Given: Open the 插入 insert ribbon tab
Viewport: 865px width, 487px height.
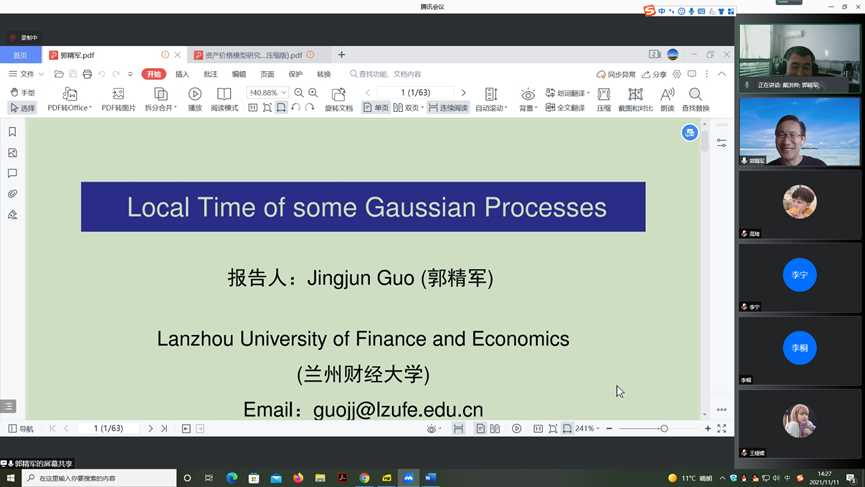Looking at the screenshot, I should tap(182, 74).
